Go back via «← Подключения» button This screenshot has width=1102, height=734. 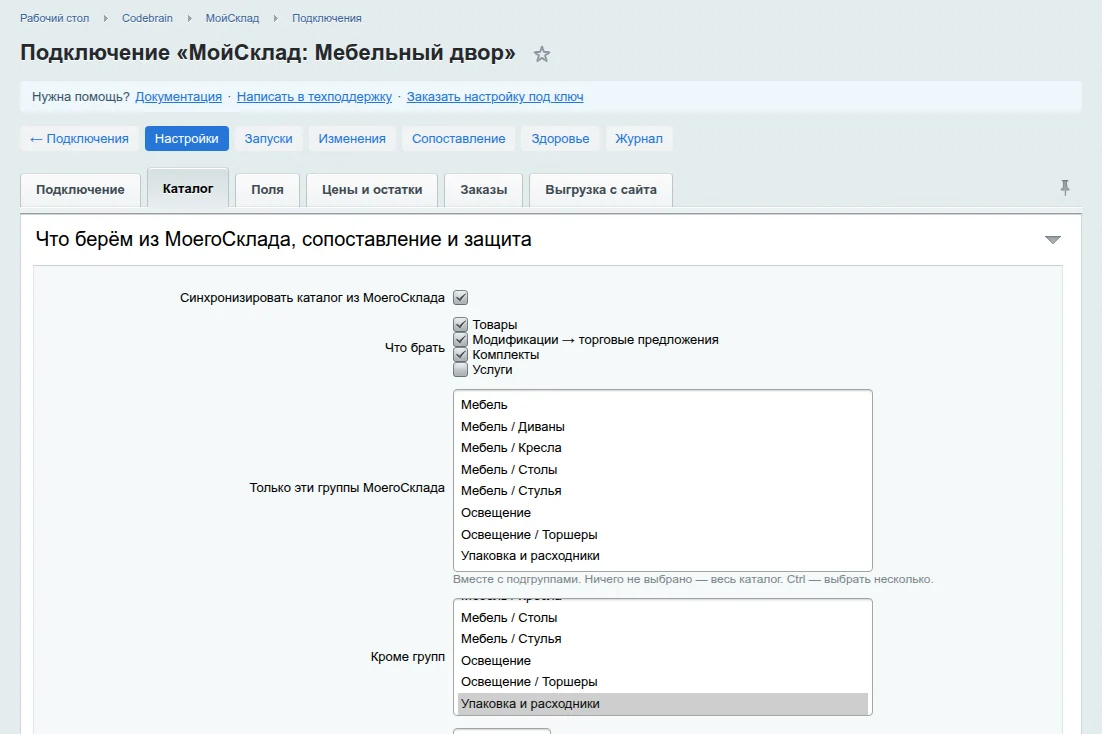pos(79,139)
